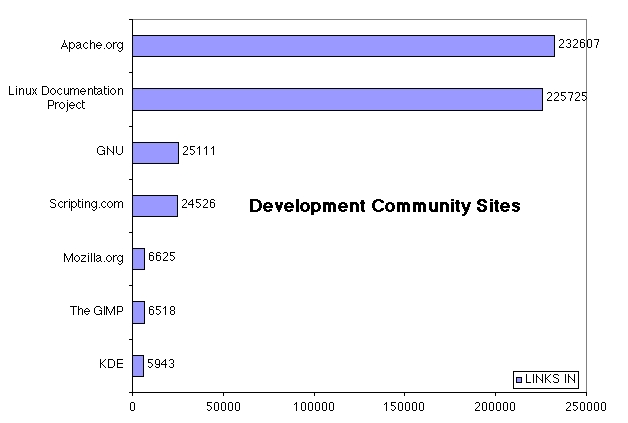Click the Development Community Sites chart title
628x423 pixels.
point(384,206)
